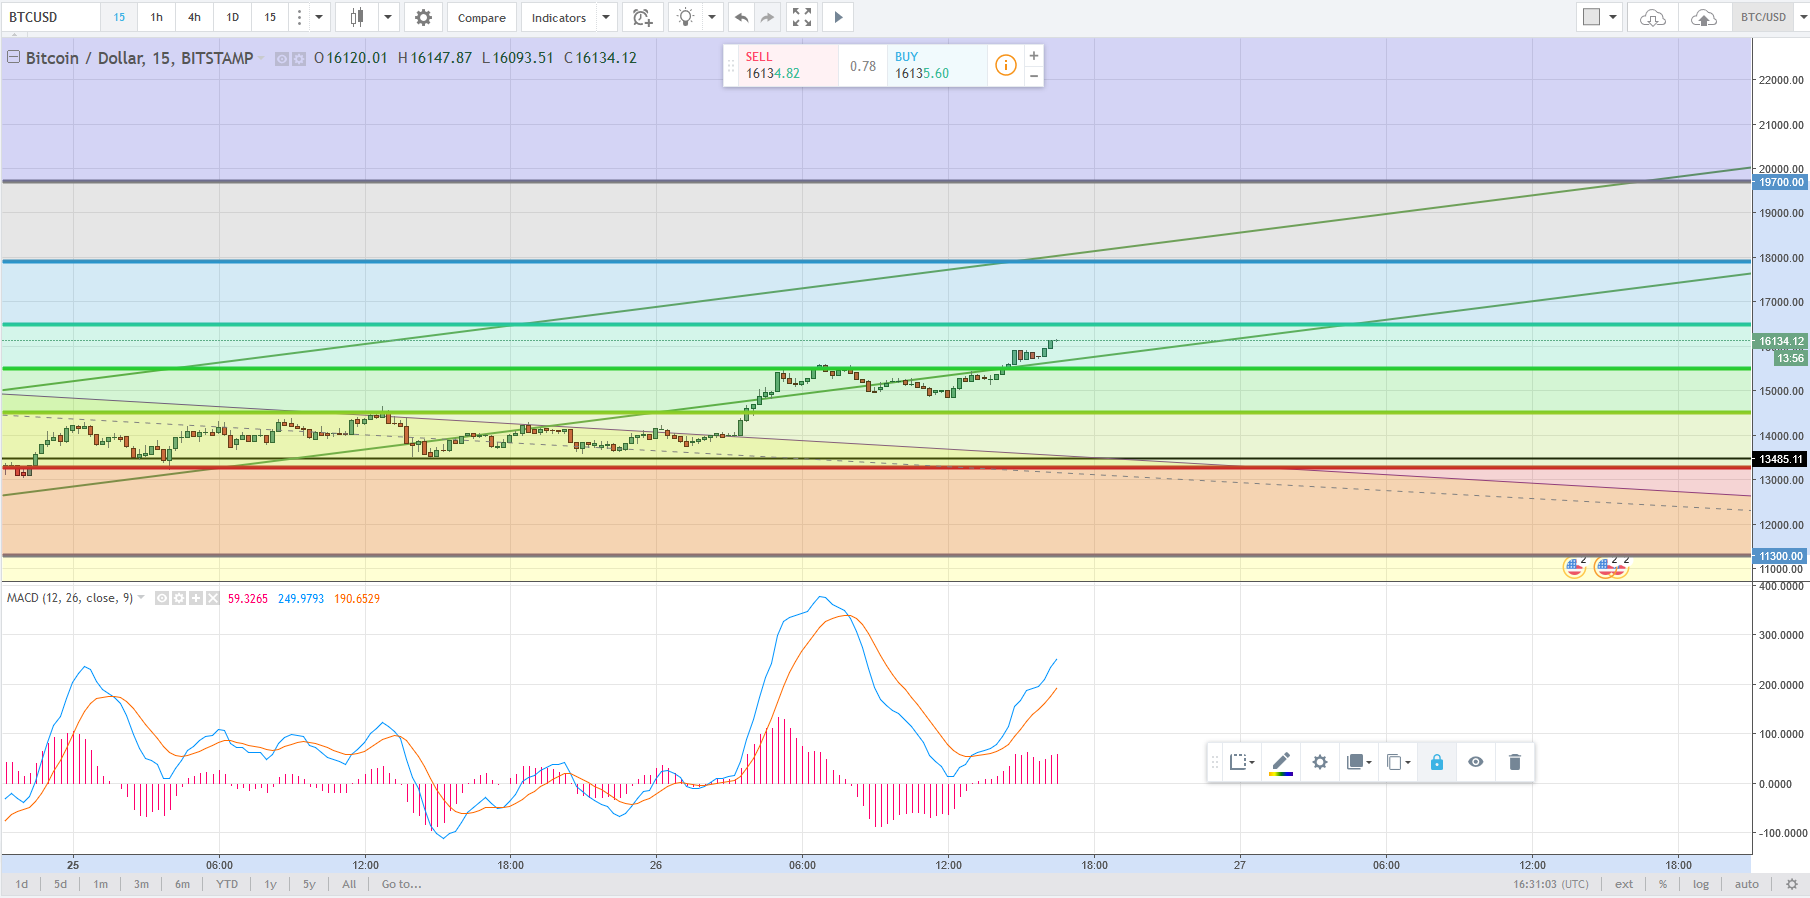Set date range to 1d
Viewport: 1810px width, 898px height.
pyautogui.click(x=22, y=884)
